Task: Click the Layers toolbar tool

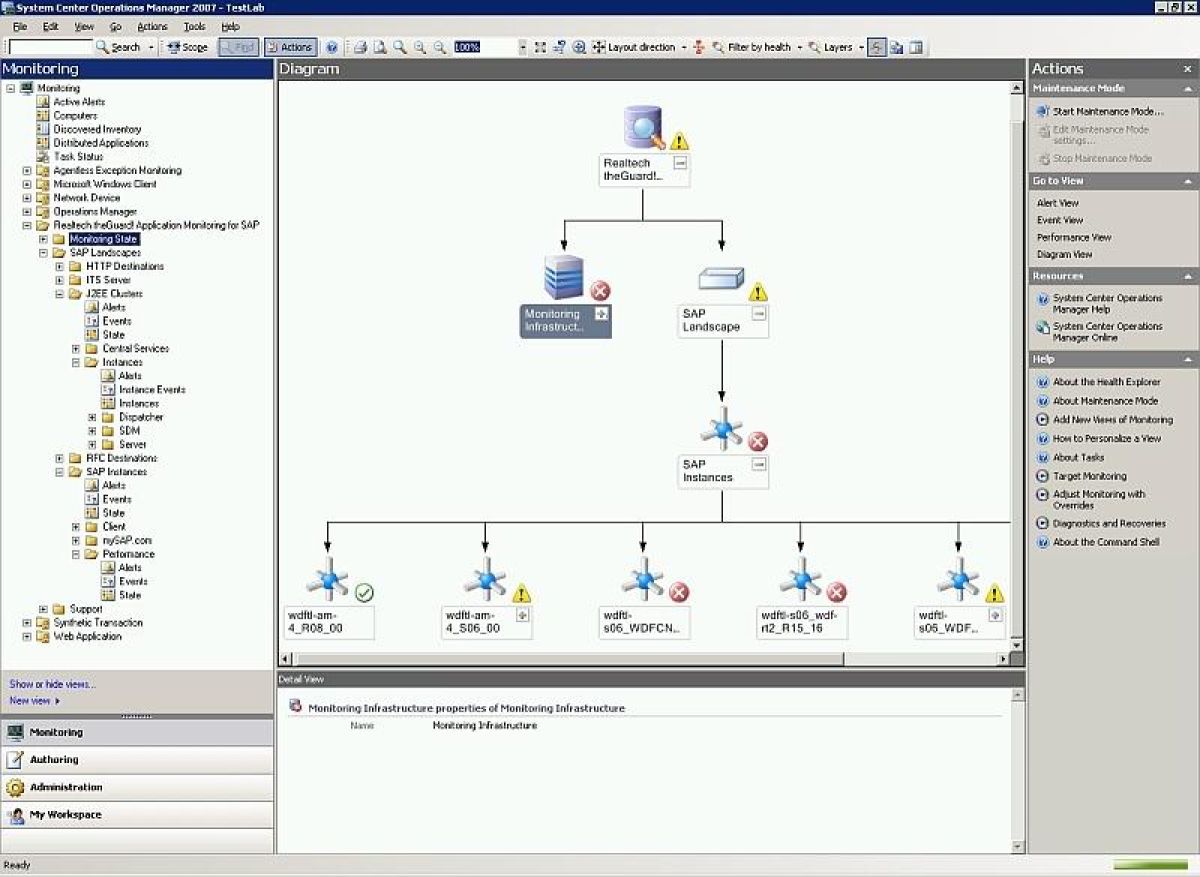Action: click(838, 46)
